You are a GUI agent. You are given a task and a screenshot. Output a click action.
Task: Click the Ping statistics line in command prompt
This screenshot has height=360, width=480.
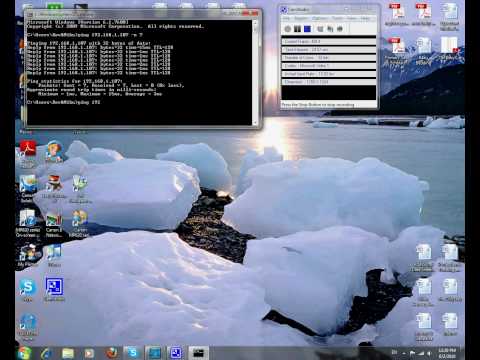pos(75,81)
